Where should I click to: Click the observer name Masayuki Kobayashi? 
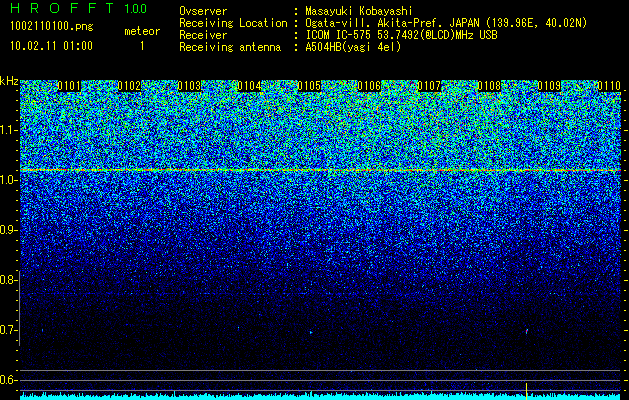359,12
